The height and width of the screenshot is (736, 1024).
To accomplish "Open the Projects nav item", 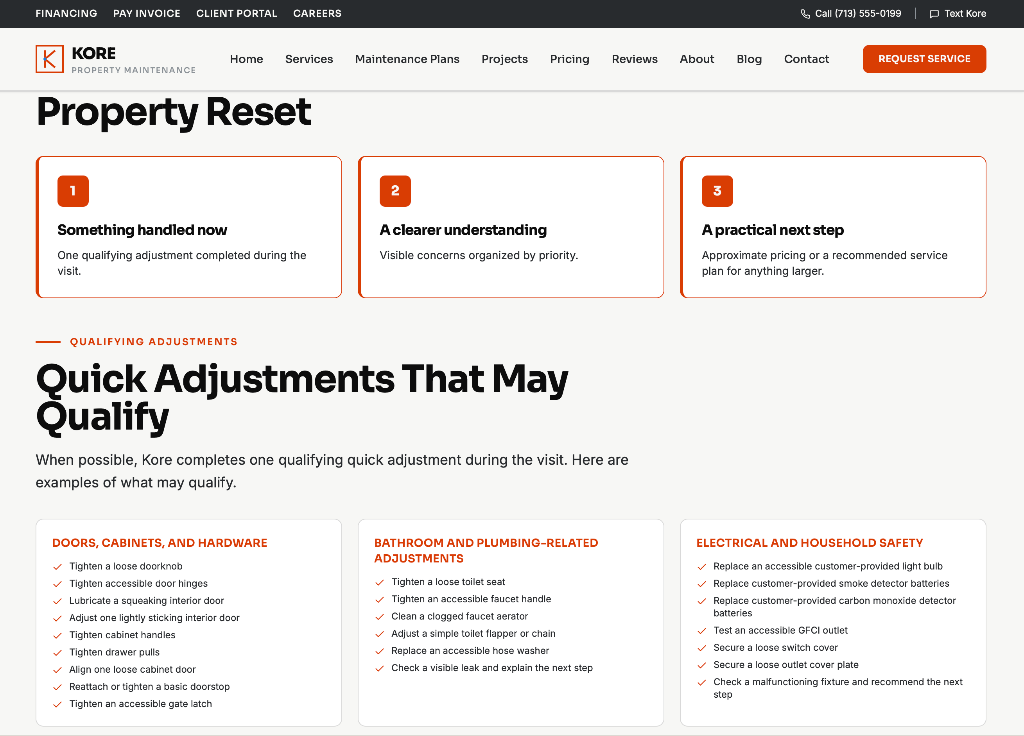I will 504,59.
